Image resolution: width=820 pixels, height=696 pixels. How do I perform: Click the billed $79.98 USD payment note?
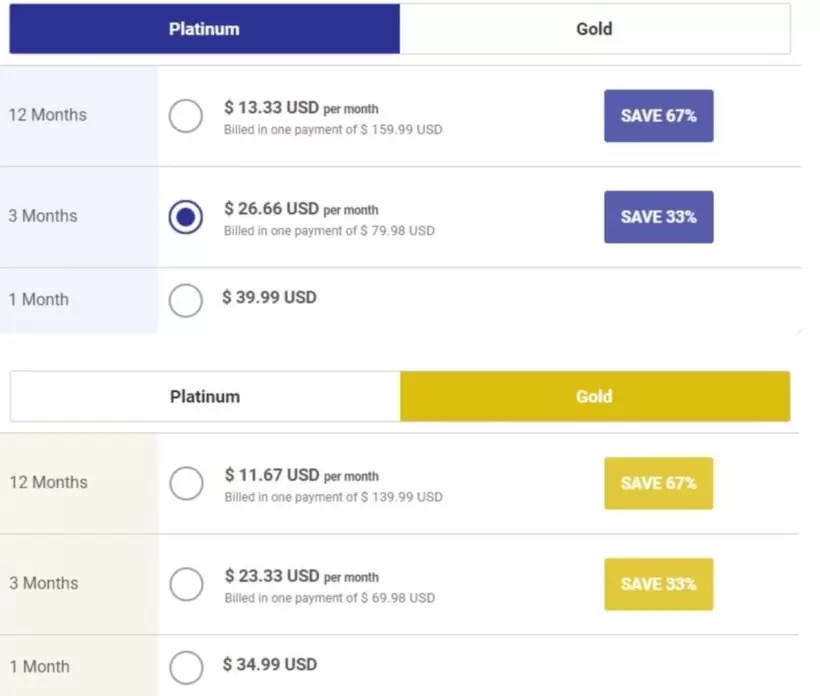click(329, 231)
